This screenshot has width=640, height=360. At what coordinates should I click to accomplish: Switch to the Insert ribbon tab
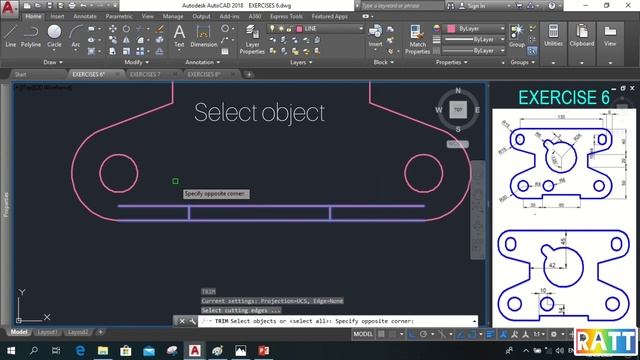tap(58, 16)
